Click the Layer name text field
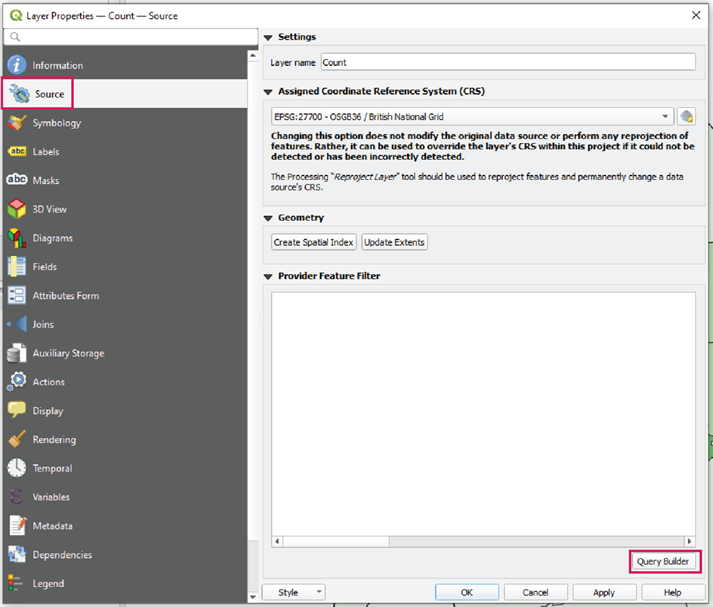 click(507, 62)
